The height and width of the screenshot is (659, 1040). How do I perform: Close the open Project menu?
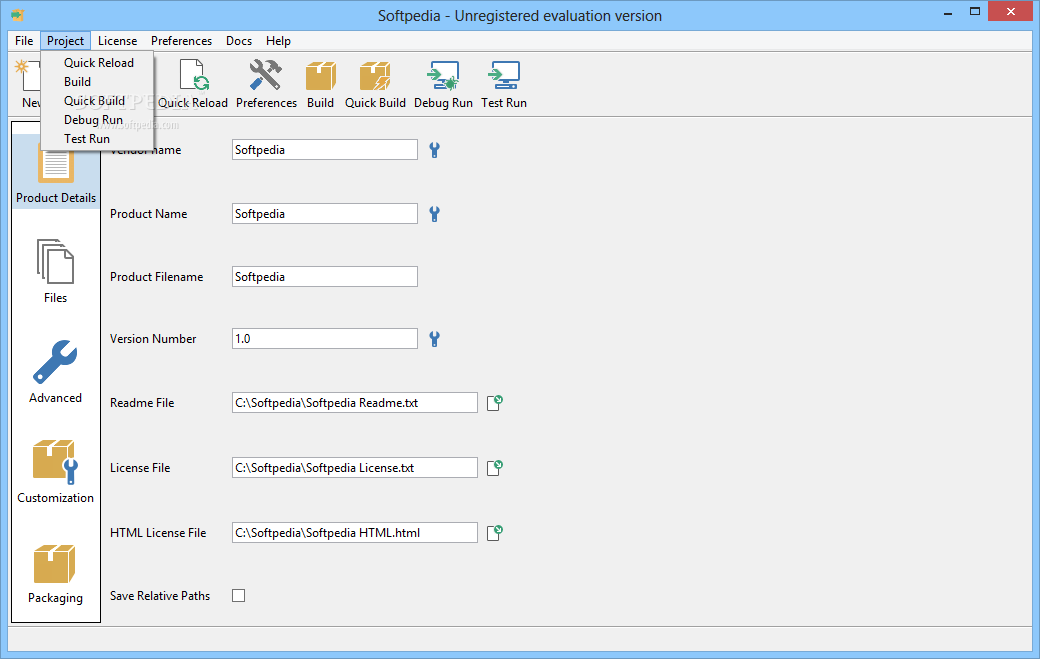(66, 40)
